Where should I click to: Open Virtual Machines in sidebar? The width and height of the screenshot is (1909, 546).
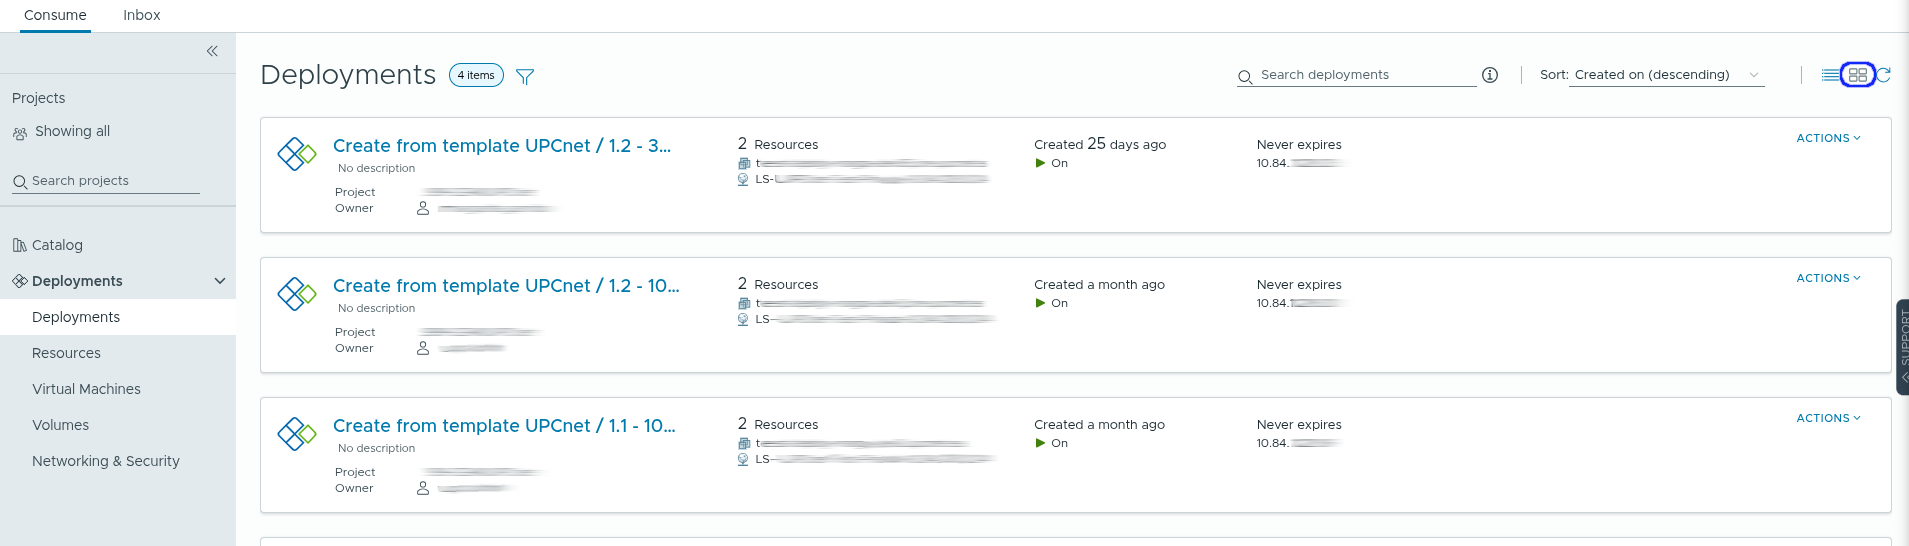86,389
